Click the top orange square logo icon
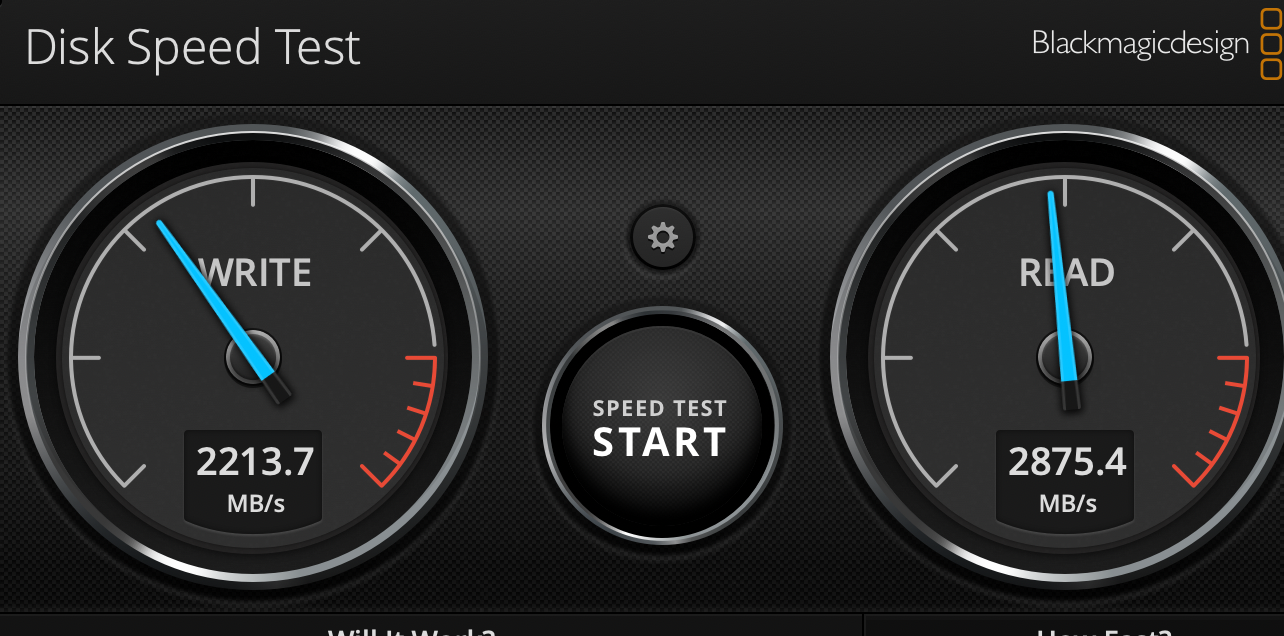Image resolution: width=1284 pixels, height=636 pixels. click(1271, 19)
